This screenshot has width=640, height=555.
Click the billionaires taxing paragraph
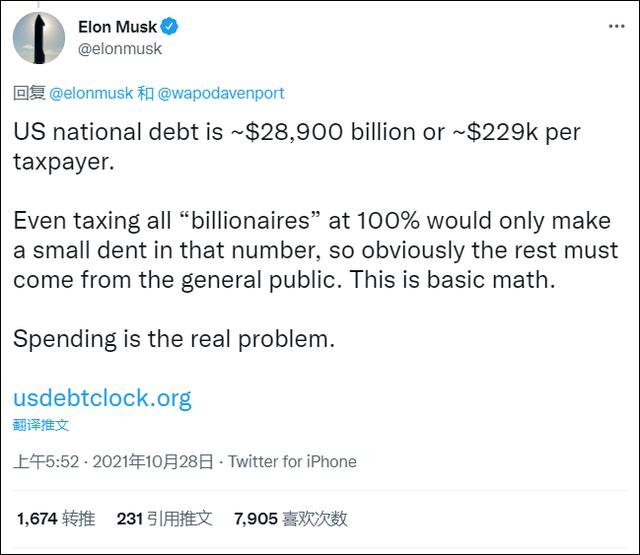(316, 251)
